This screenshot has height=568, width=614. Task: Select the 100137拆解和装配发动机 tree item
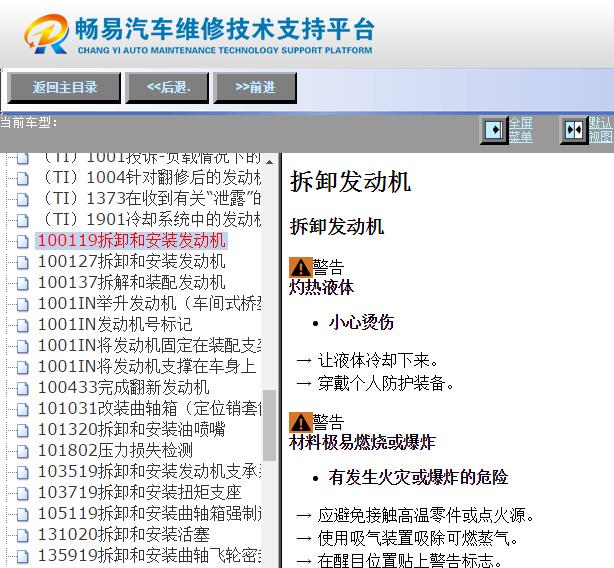point(132,282)
